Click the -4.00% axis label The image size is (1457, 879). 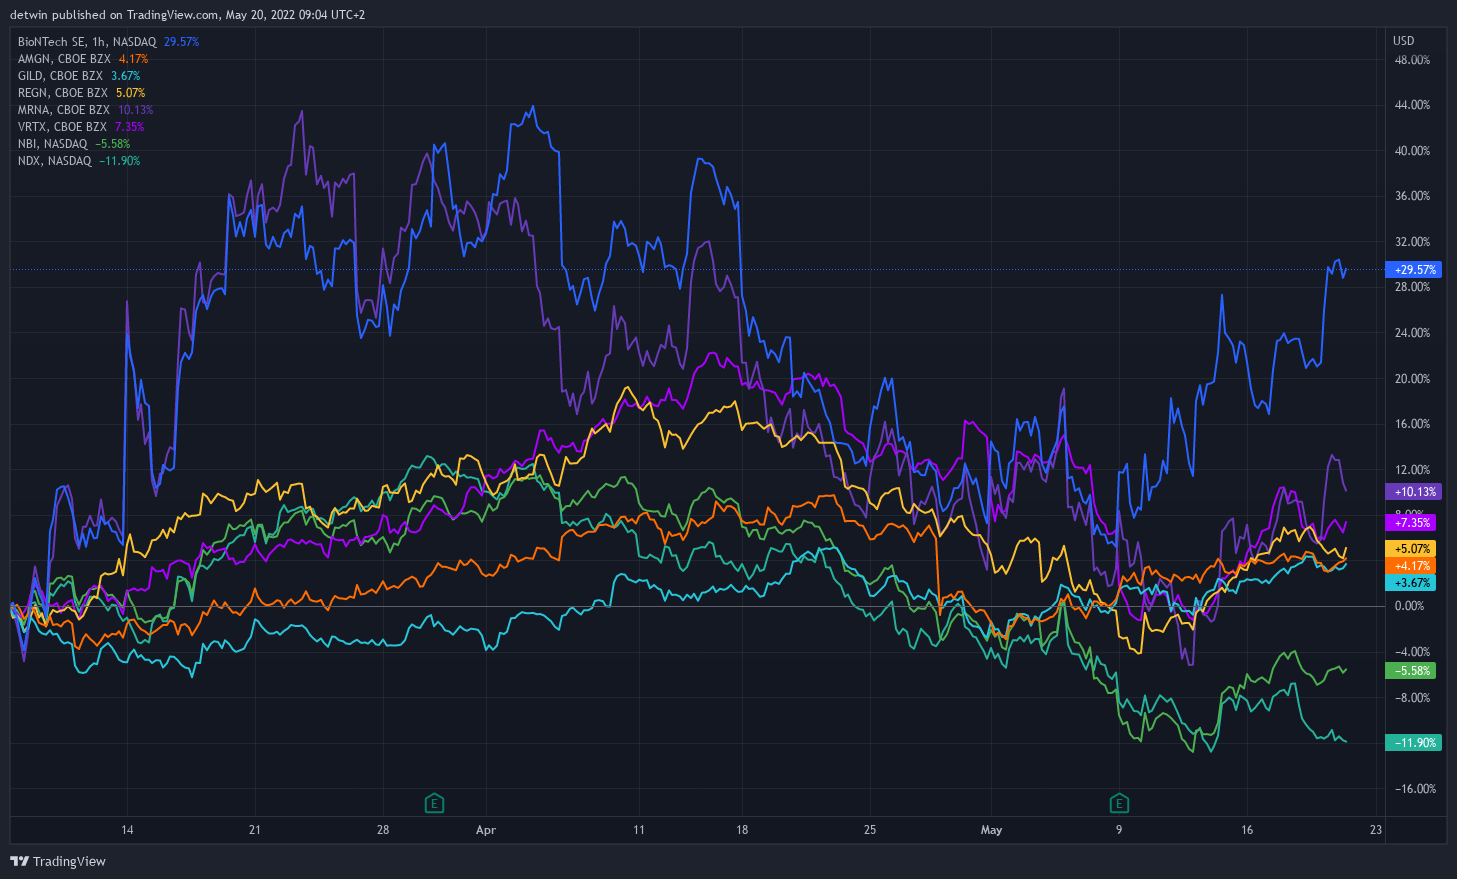coord(1412,652)
